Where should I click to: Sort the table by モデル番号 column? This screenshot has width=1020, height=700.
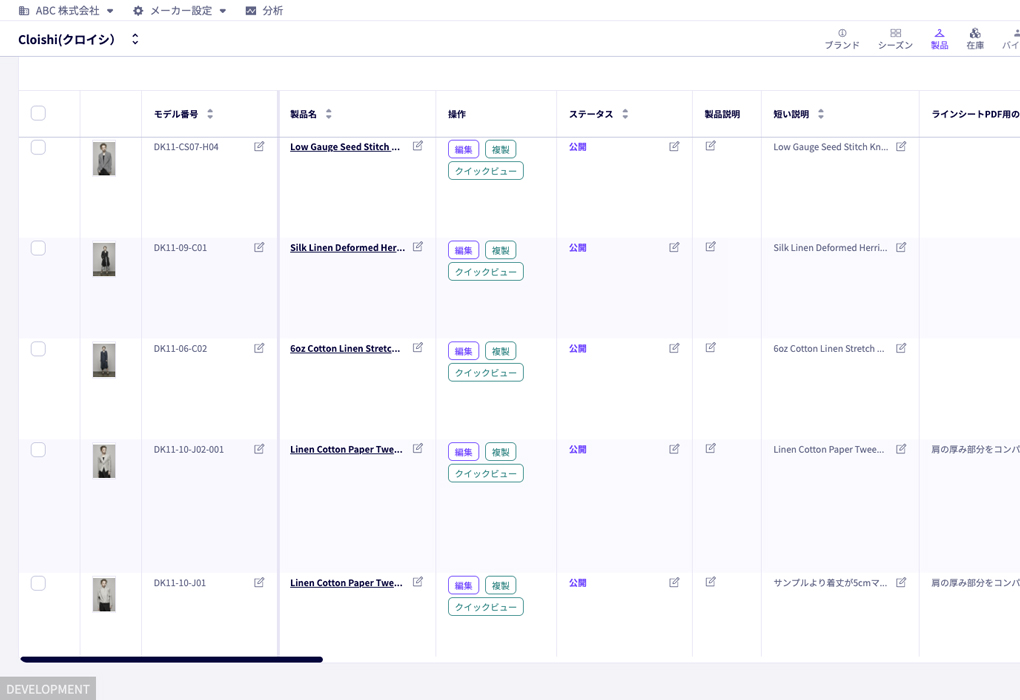(210, 114)
